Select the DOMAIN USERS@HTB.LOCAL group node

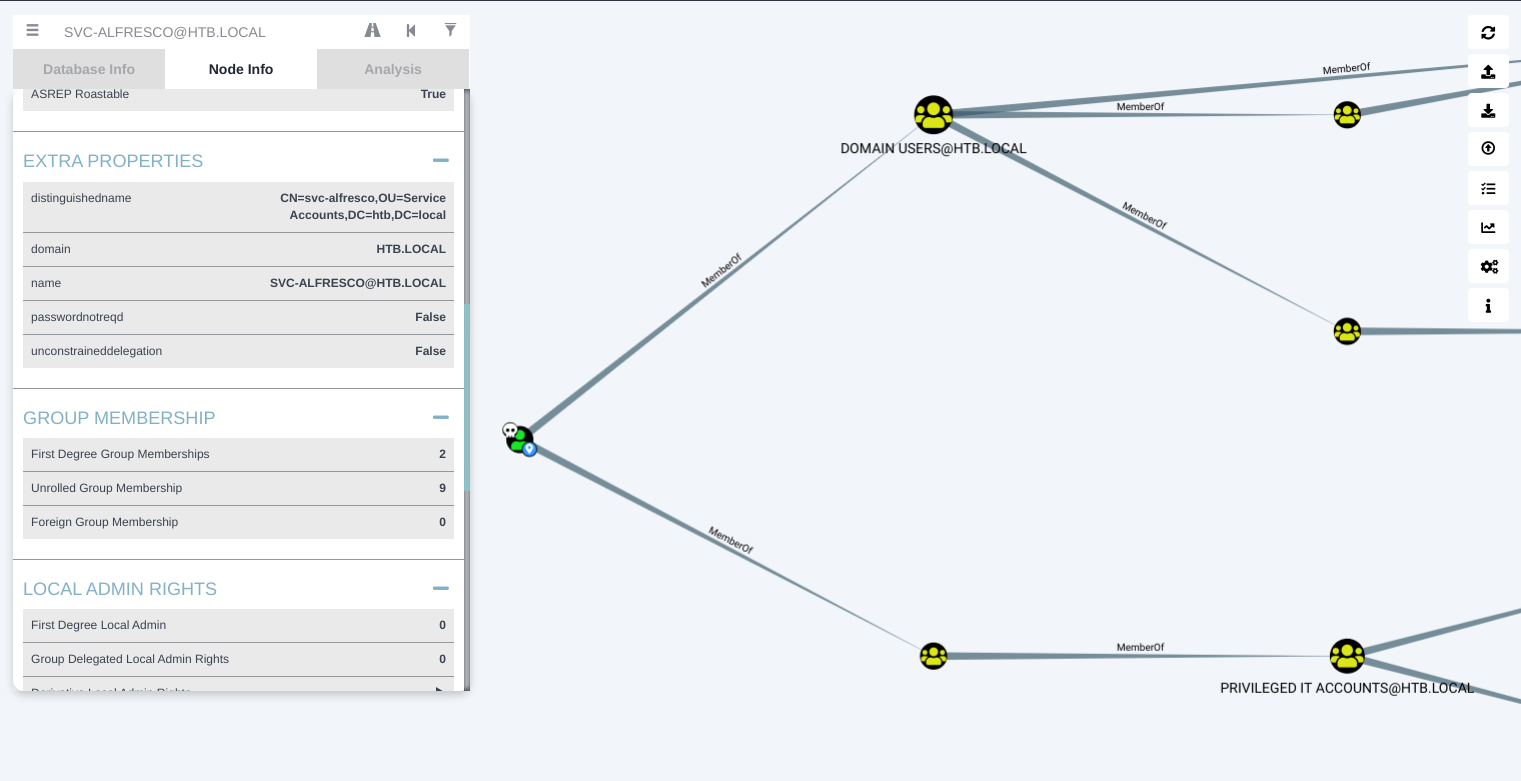point(933,115)
